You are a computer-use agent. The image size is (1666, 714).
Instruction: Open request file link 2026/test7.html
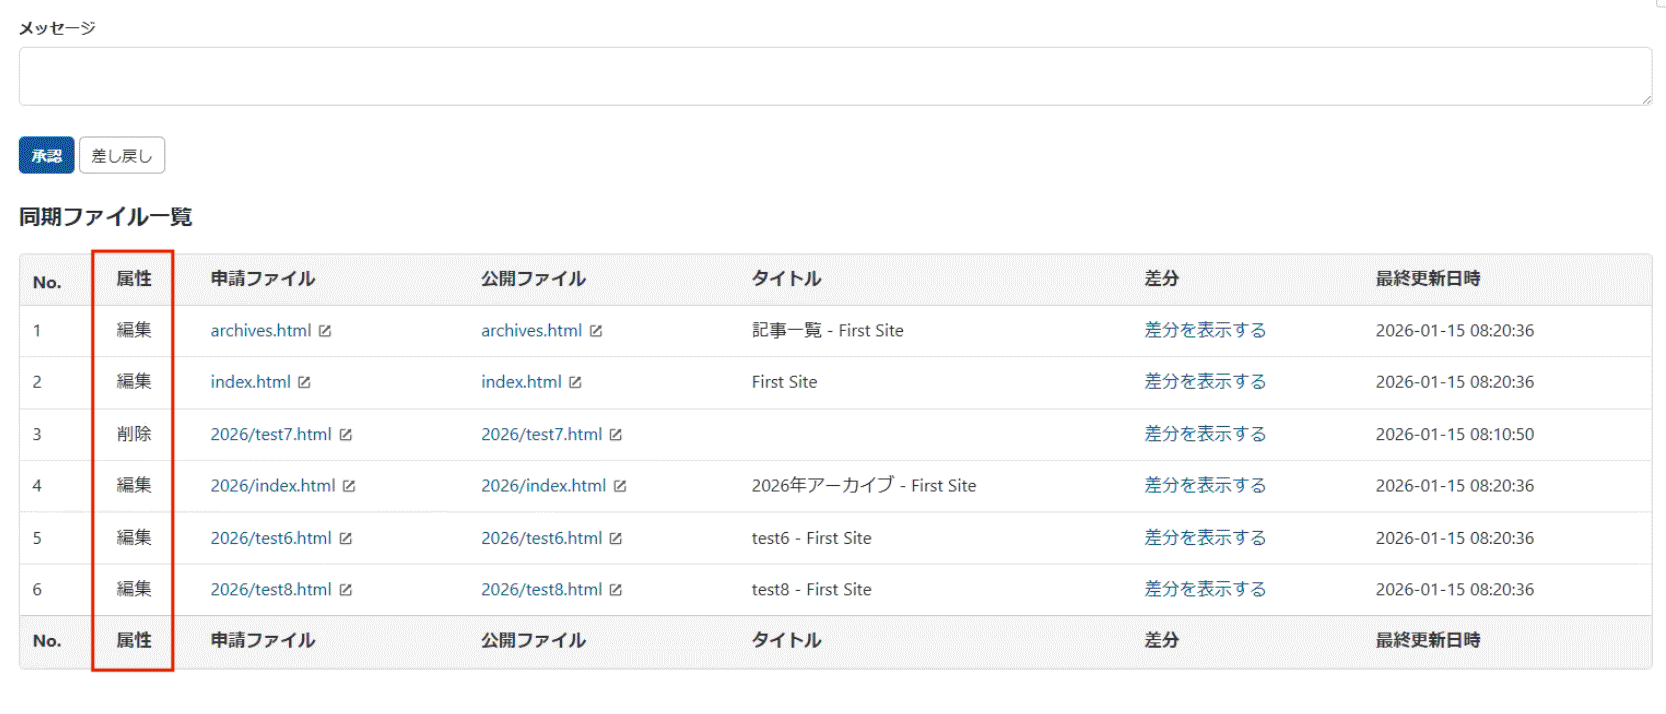pos(270,434)
